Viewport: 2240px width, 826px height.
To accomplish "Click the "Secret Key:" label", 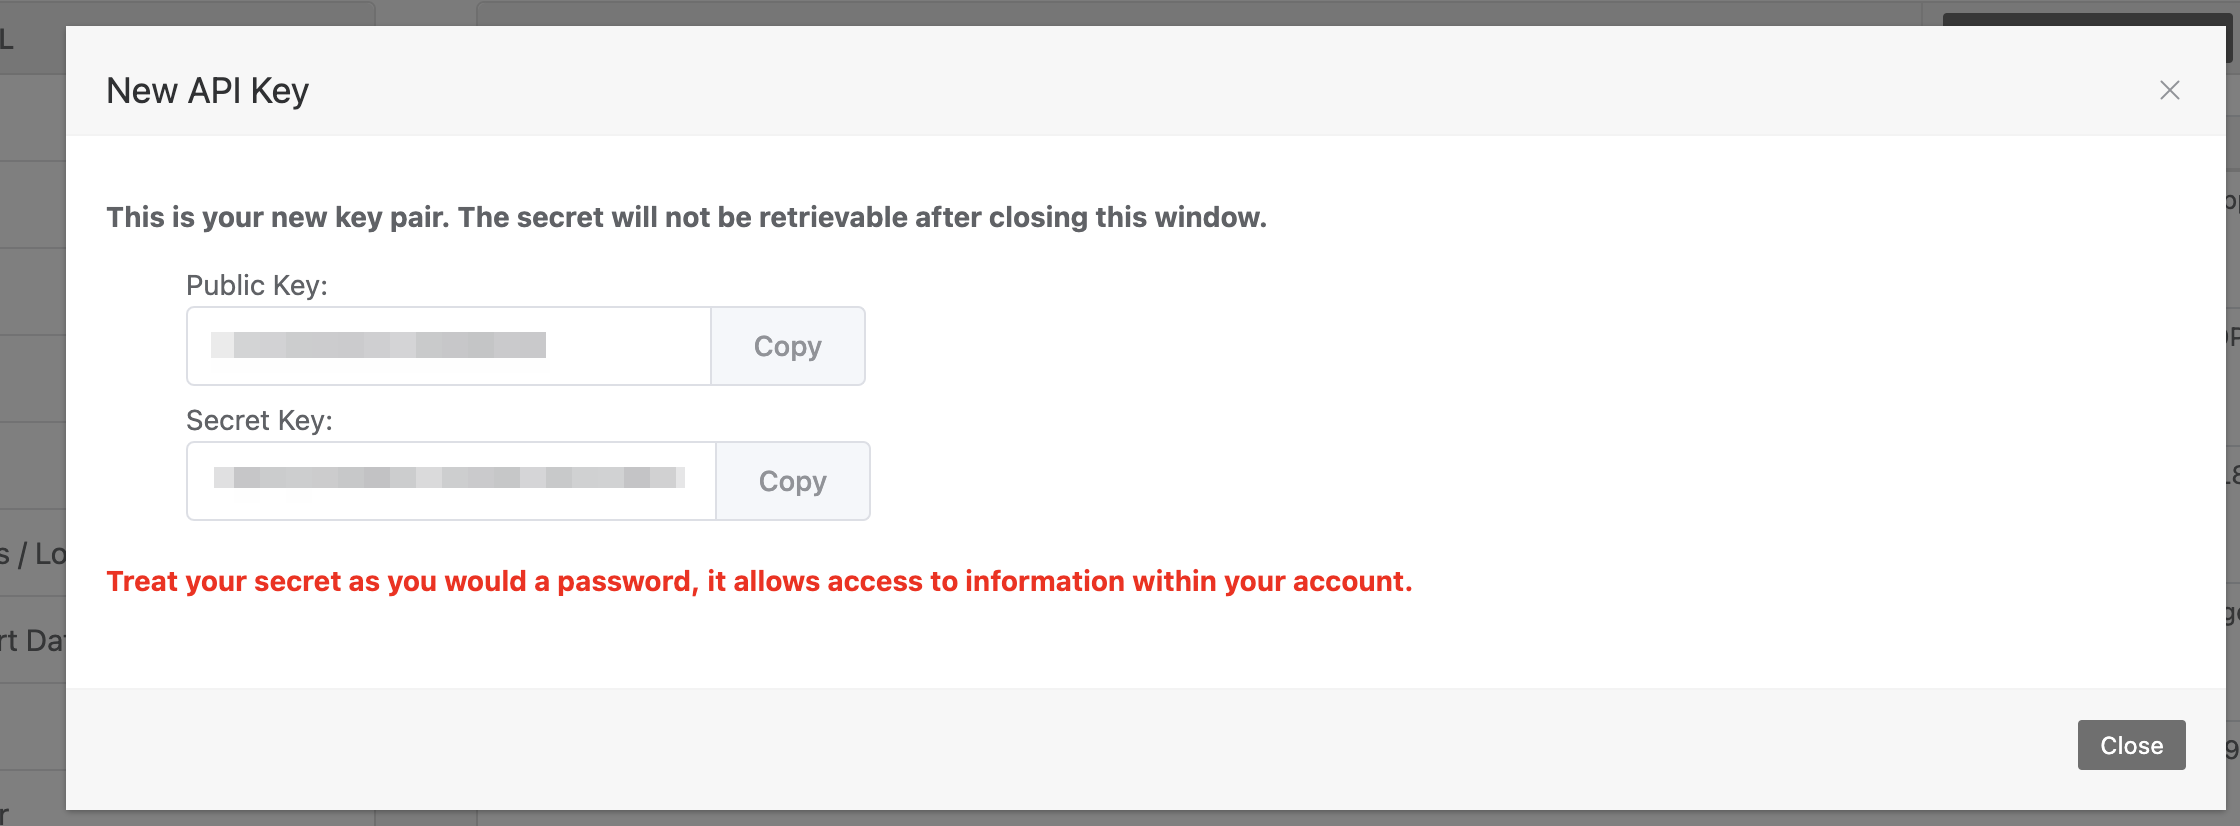I will [x=259, y=421].
